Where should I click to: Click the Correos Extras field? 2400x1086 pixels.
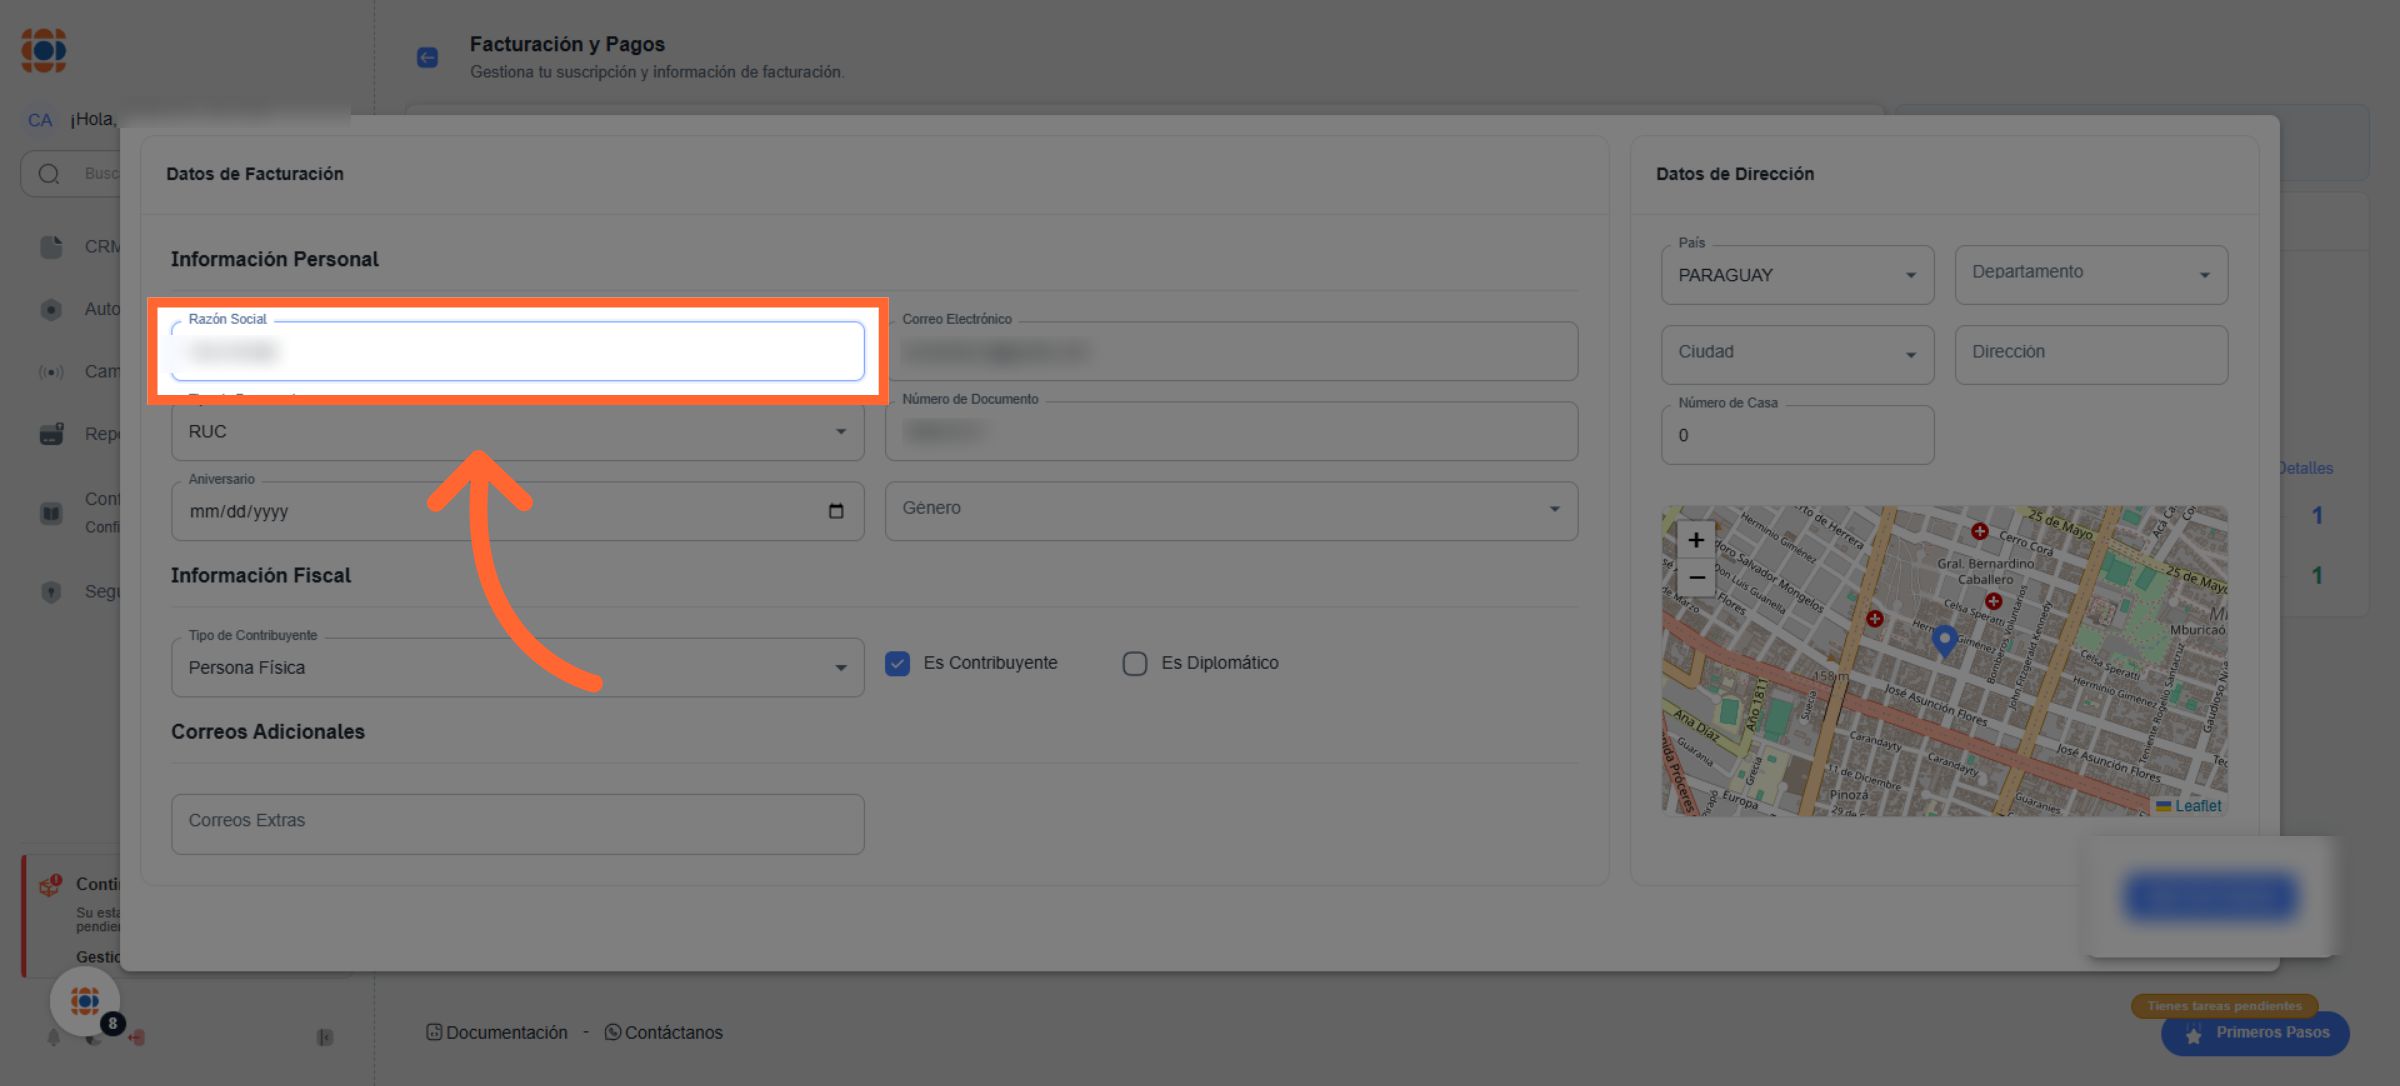pos(517,823)
